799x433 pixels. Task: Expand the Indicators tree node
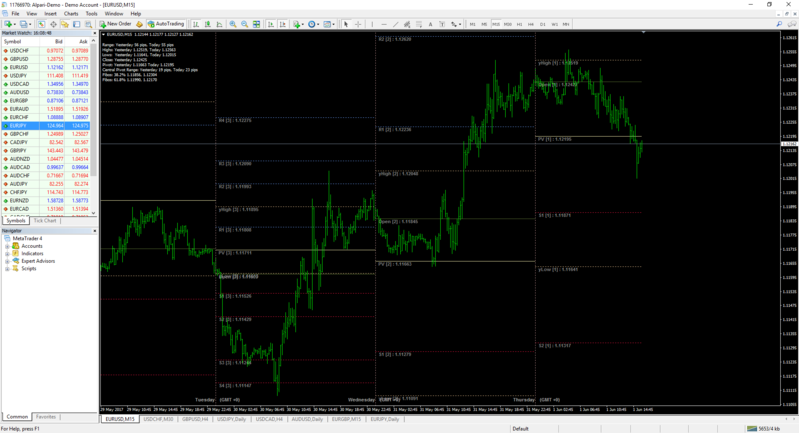pos(7,254)
